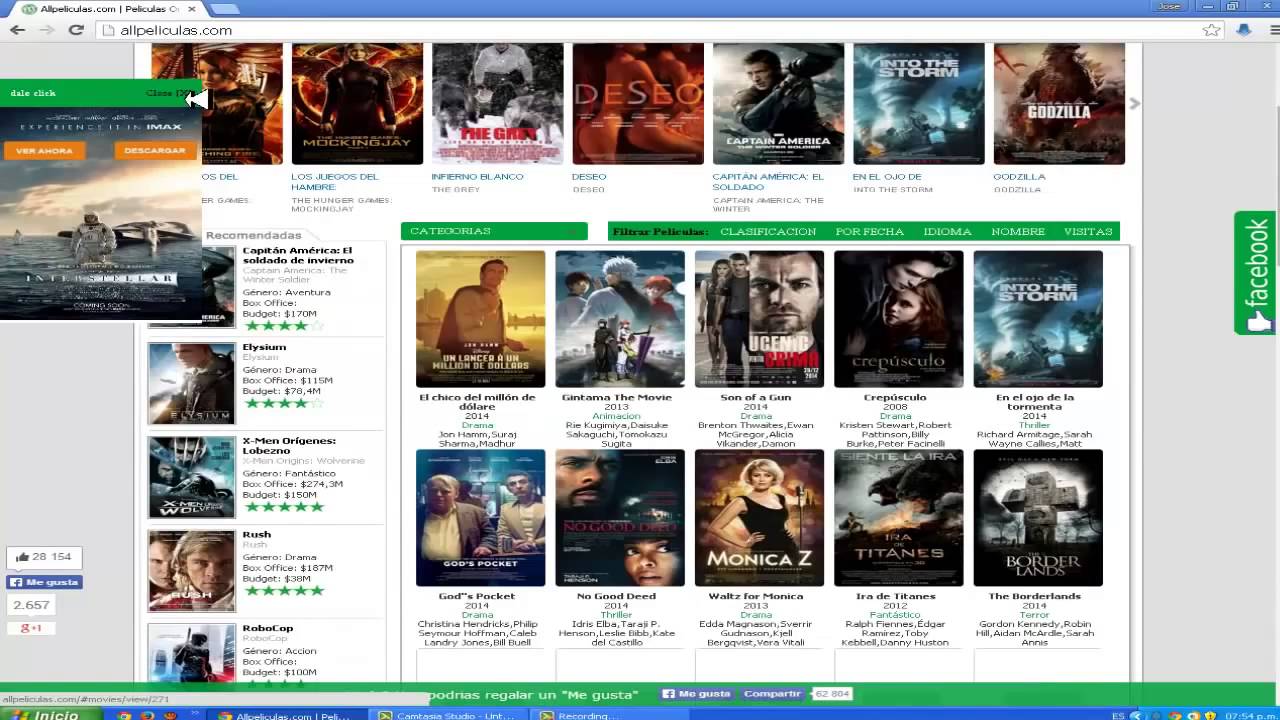The height and width of the screenshot is (720, 1280).
Task: Open the Godzilla poster thumbnail
Action: [x=1059, y=103]
